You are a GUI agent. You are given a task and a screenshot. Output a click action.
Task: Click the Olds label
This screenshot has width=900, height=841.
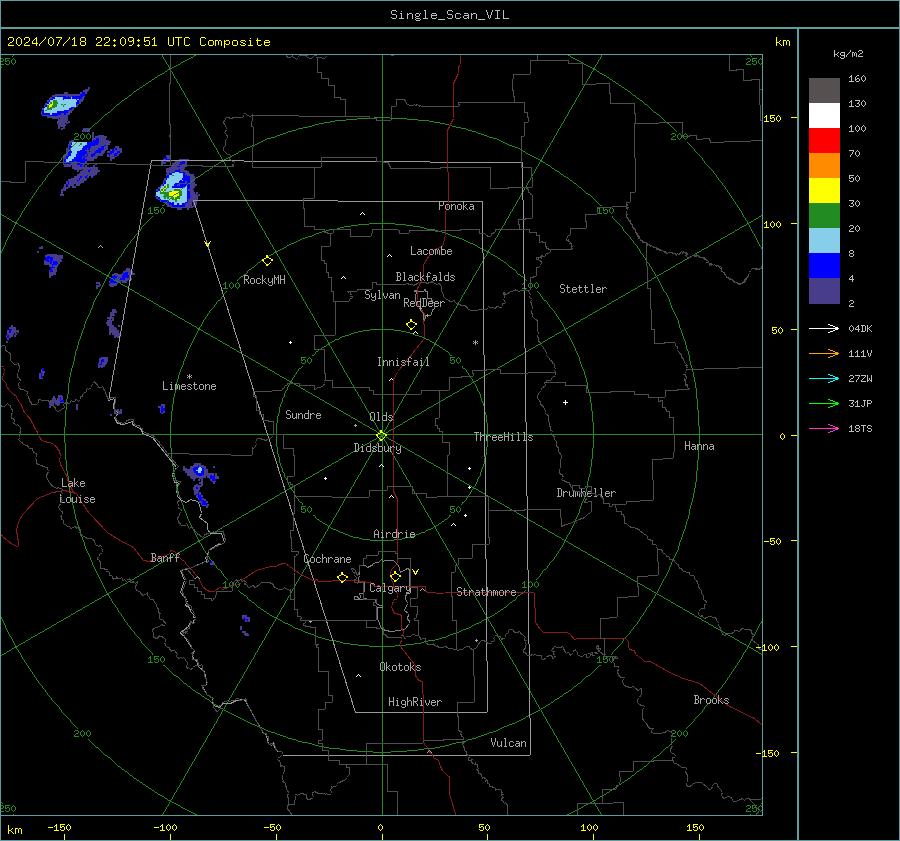pos(381,417)
